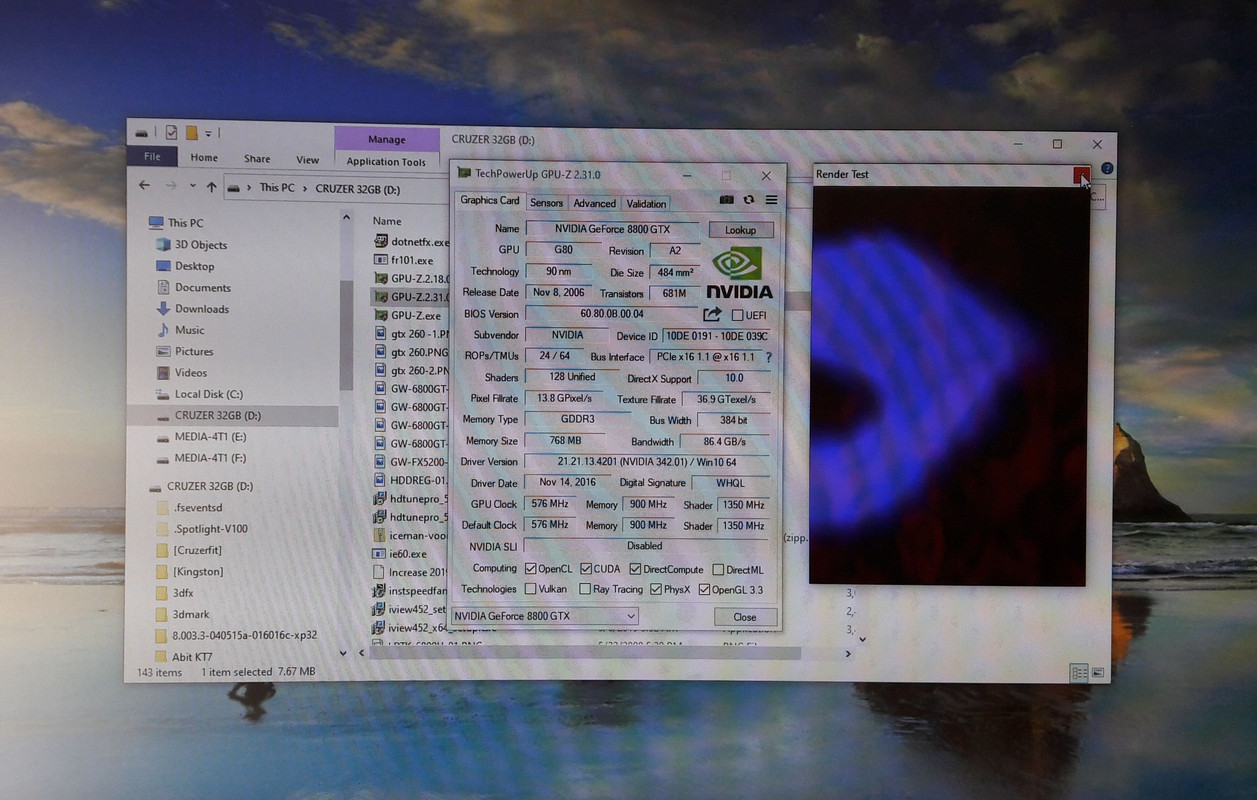Screen dimensions: 1257x800
Task: Click the Lookup button in GPU-Z
Action: pyautogui.click(x=740, y=230)
